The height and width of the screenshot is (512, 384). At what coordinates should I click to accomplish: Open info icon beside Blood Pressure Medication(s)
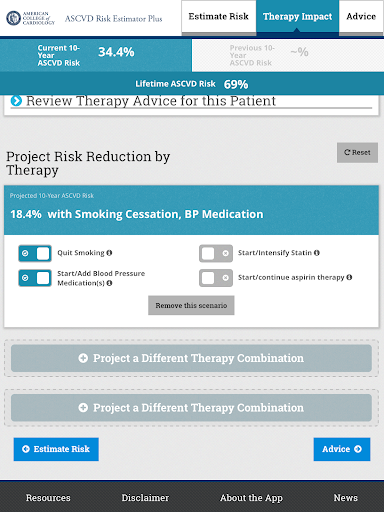click(109, 283)
